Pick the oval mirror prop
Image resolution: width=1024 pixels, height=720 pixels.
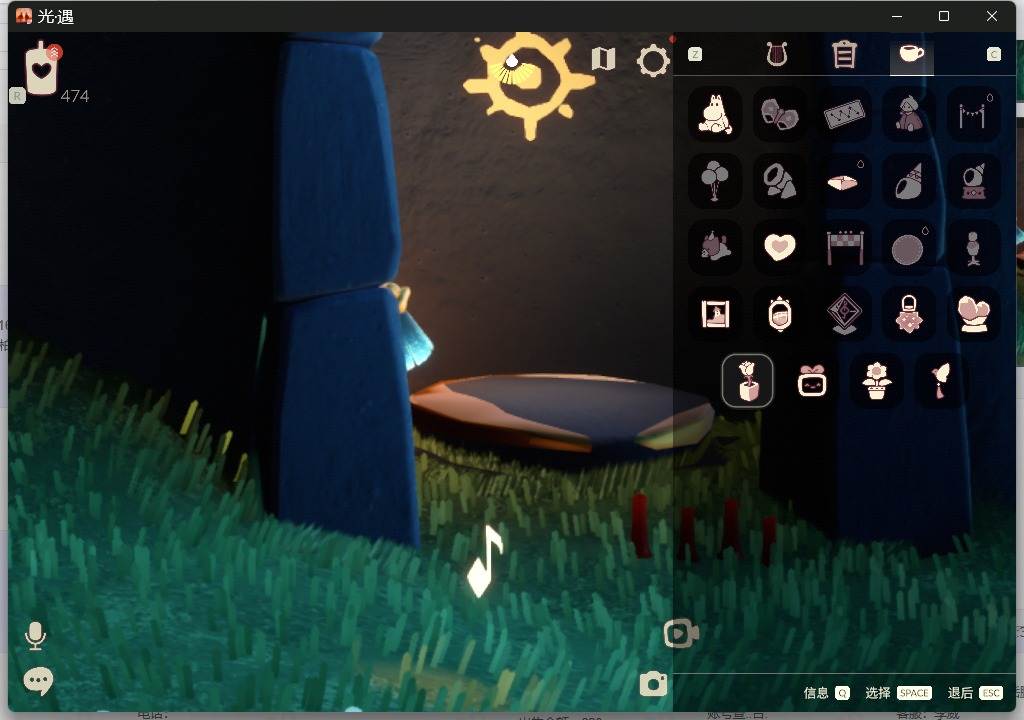780,314
